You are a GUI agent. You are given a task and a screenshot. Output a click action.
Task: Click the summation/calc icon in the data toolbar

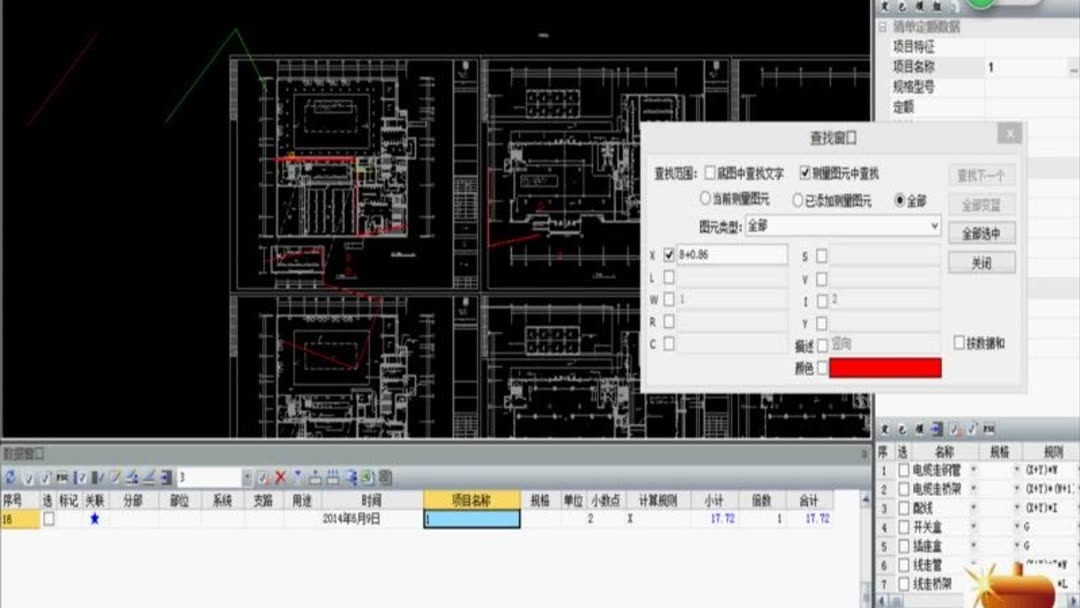click(x=131, y=478)
